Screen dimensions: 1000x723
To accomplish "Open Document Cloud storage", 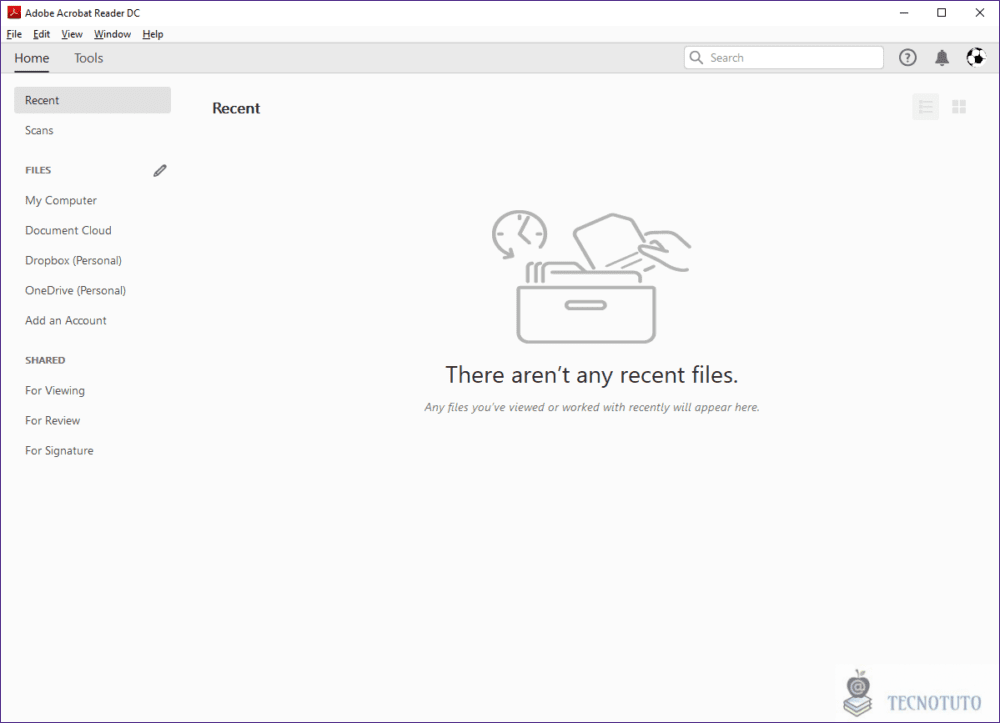I will (68, 230).
